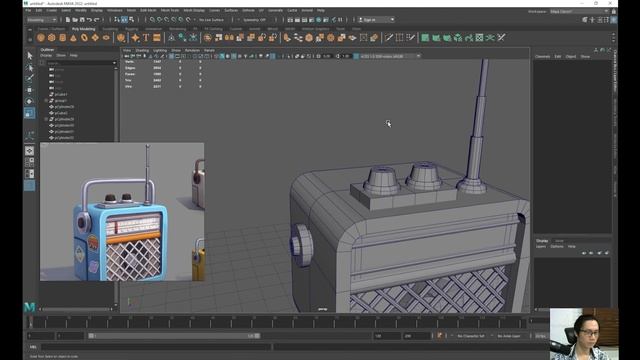Toggle the single-pane layout button in toolbox
640x360 pixels.
[29, 151]
